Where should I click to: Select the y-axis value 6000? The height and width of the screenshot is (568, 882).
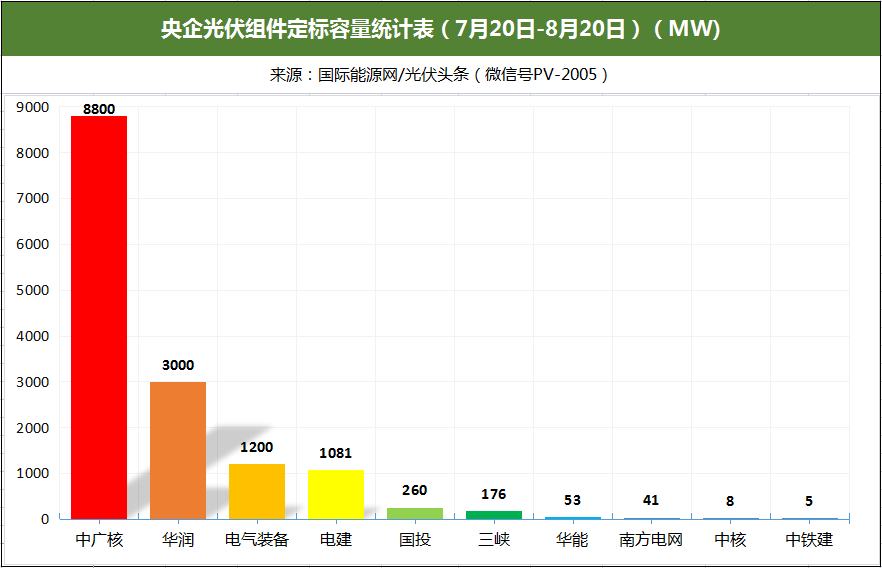click(x=33, y=245)
